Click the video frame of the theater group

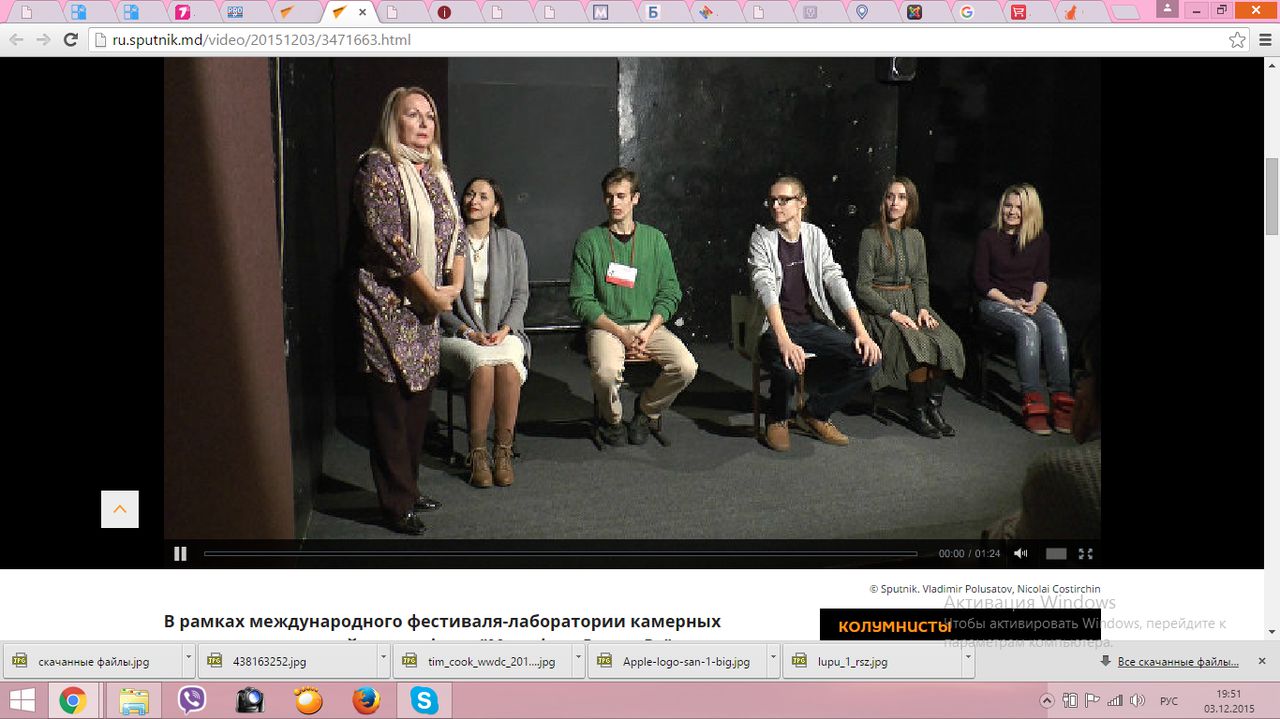click(632, 298)
